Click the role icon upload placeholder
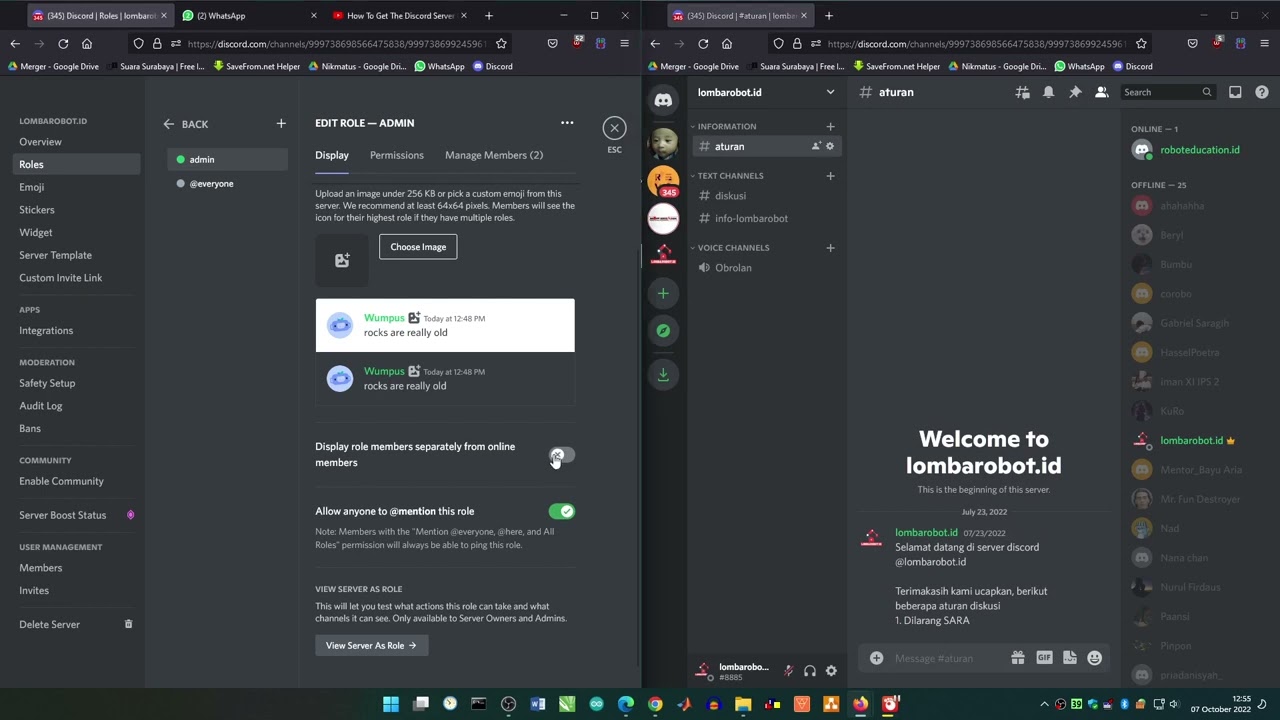Viewport: 1280px width, 720px height. [342, 260]
